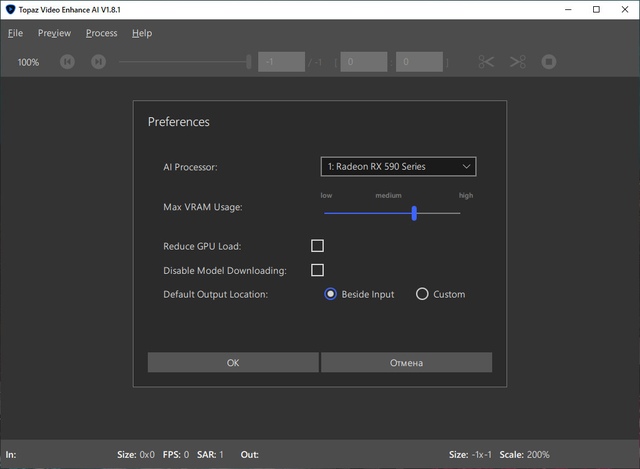Screen dimensions: 640x469
Task: Select the Custom output location option
Action: pos(422,294)
